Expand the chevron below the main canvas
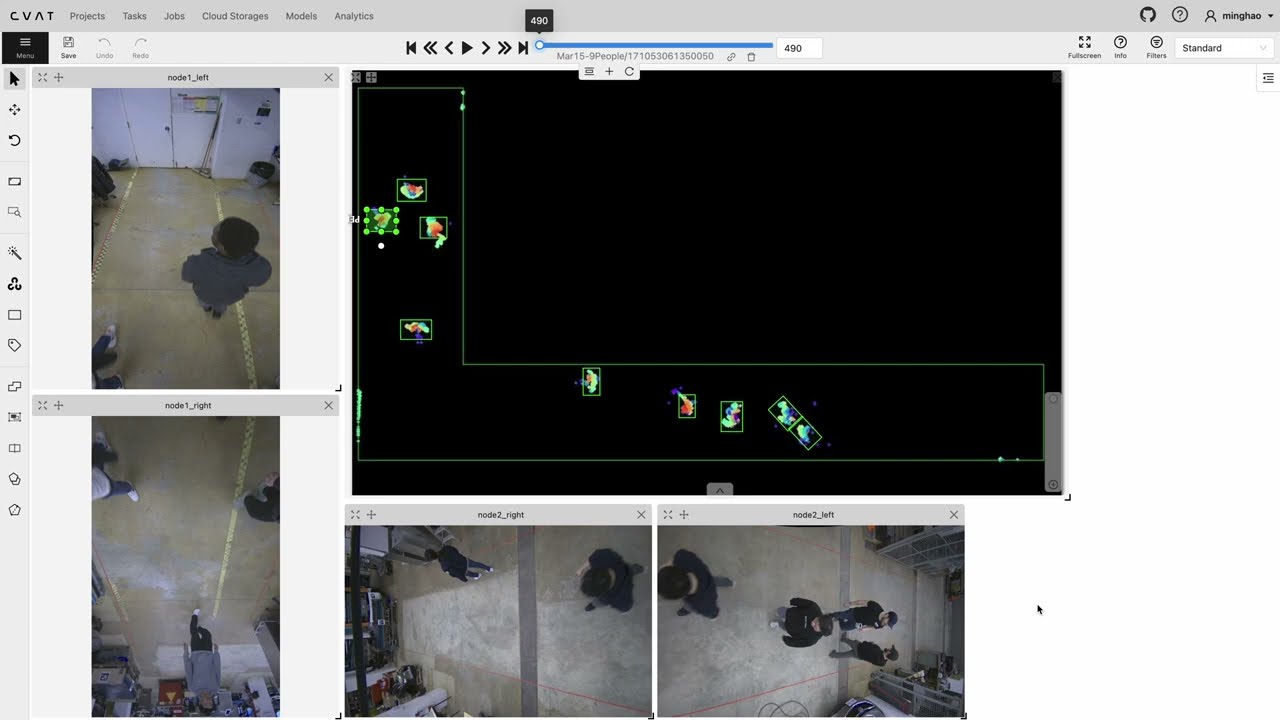The image size is (1280, 720). tap(720, 490)
